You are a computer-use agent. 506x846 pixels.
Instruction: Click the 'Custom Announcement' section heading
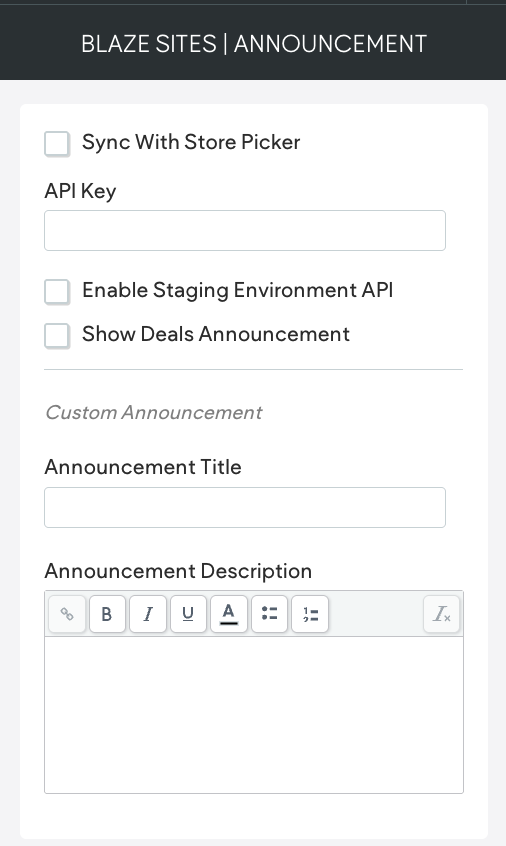click(x=153, y=413)
